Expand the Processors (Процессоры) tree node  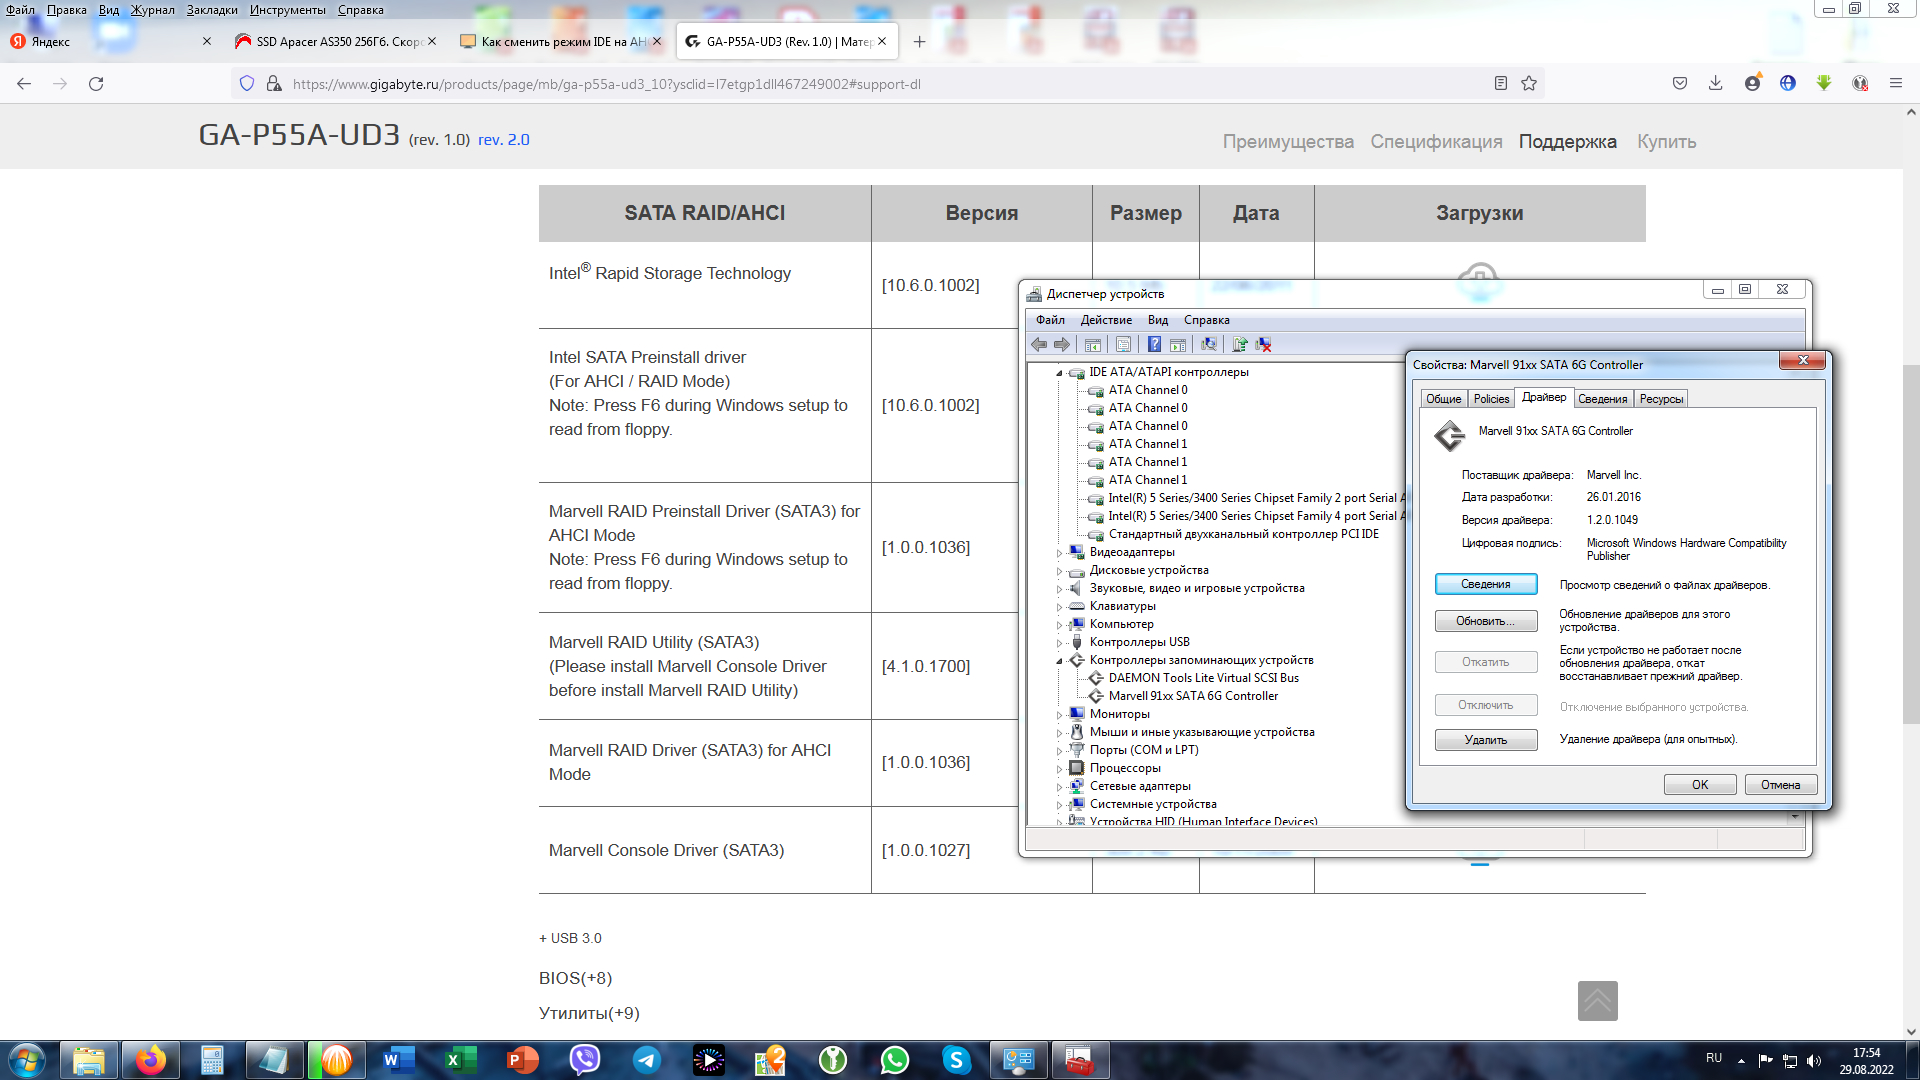tap(1059, 769)
